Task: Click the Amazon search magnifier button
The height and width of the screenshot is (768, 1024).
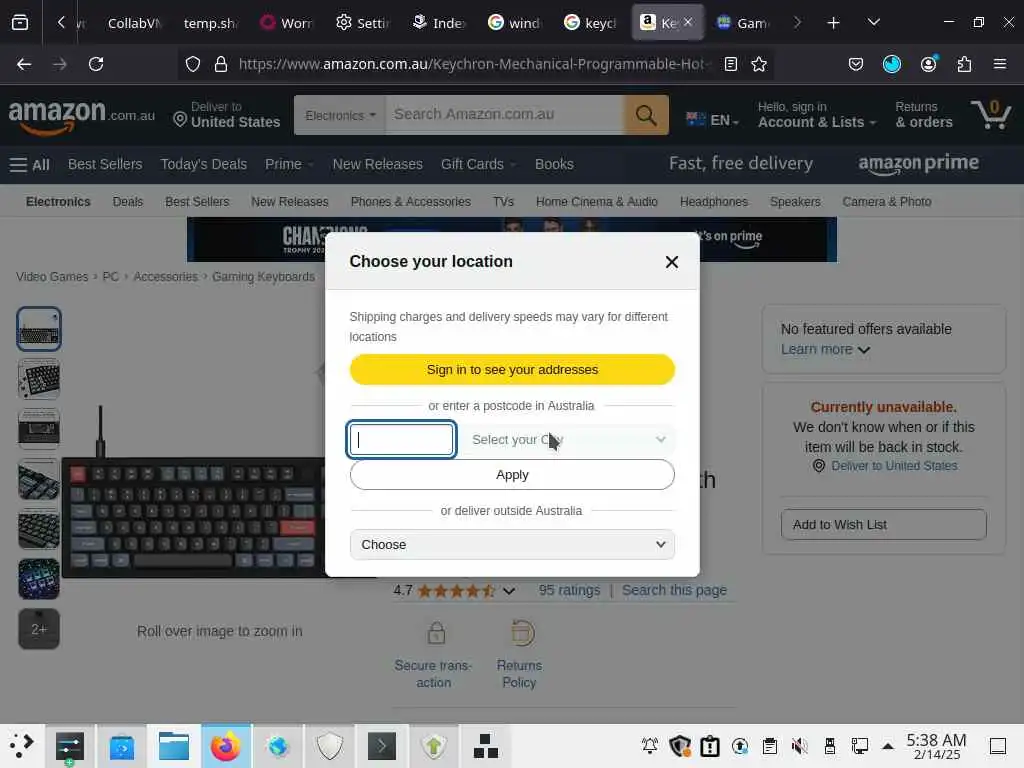Action: click(646, 115)
